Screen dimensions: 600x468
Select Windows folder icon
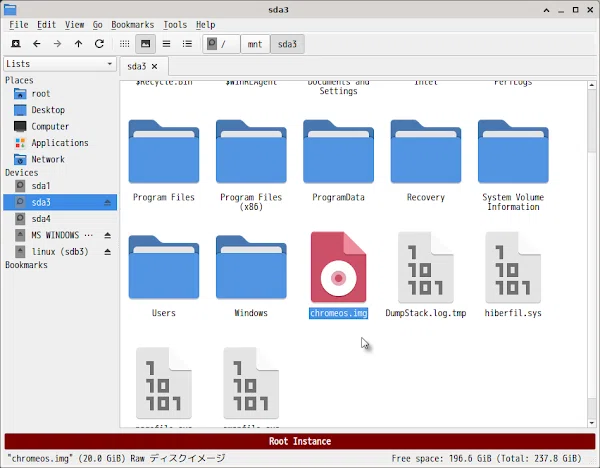click(251, 267)
